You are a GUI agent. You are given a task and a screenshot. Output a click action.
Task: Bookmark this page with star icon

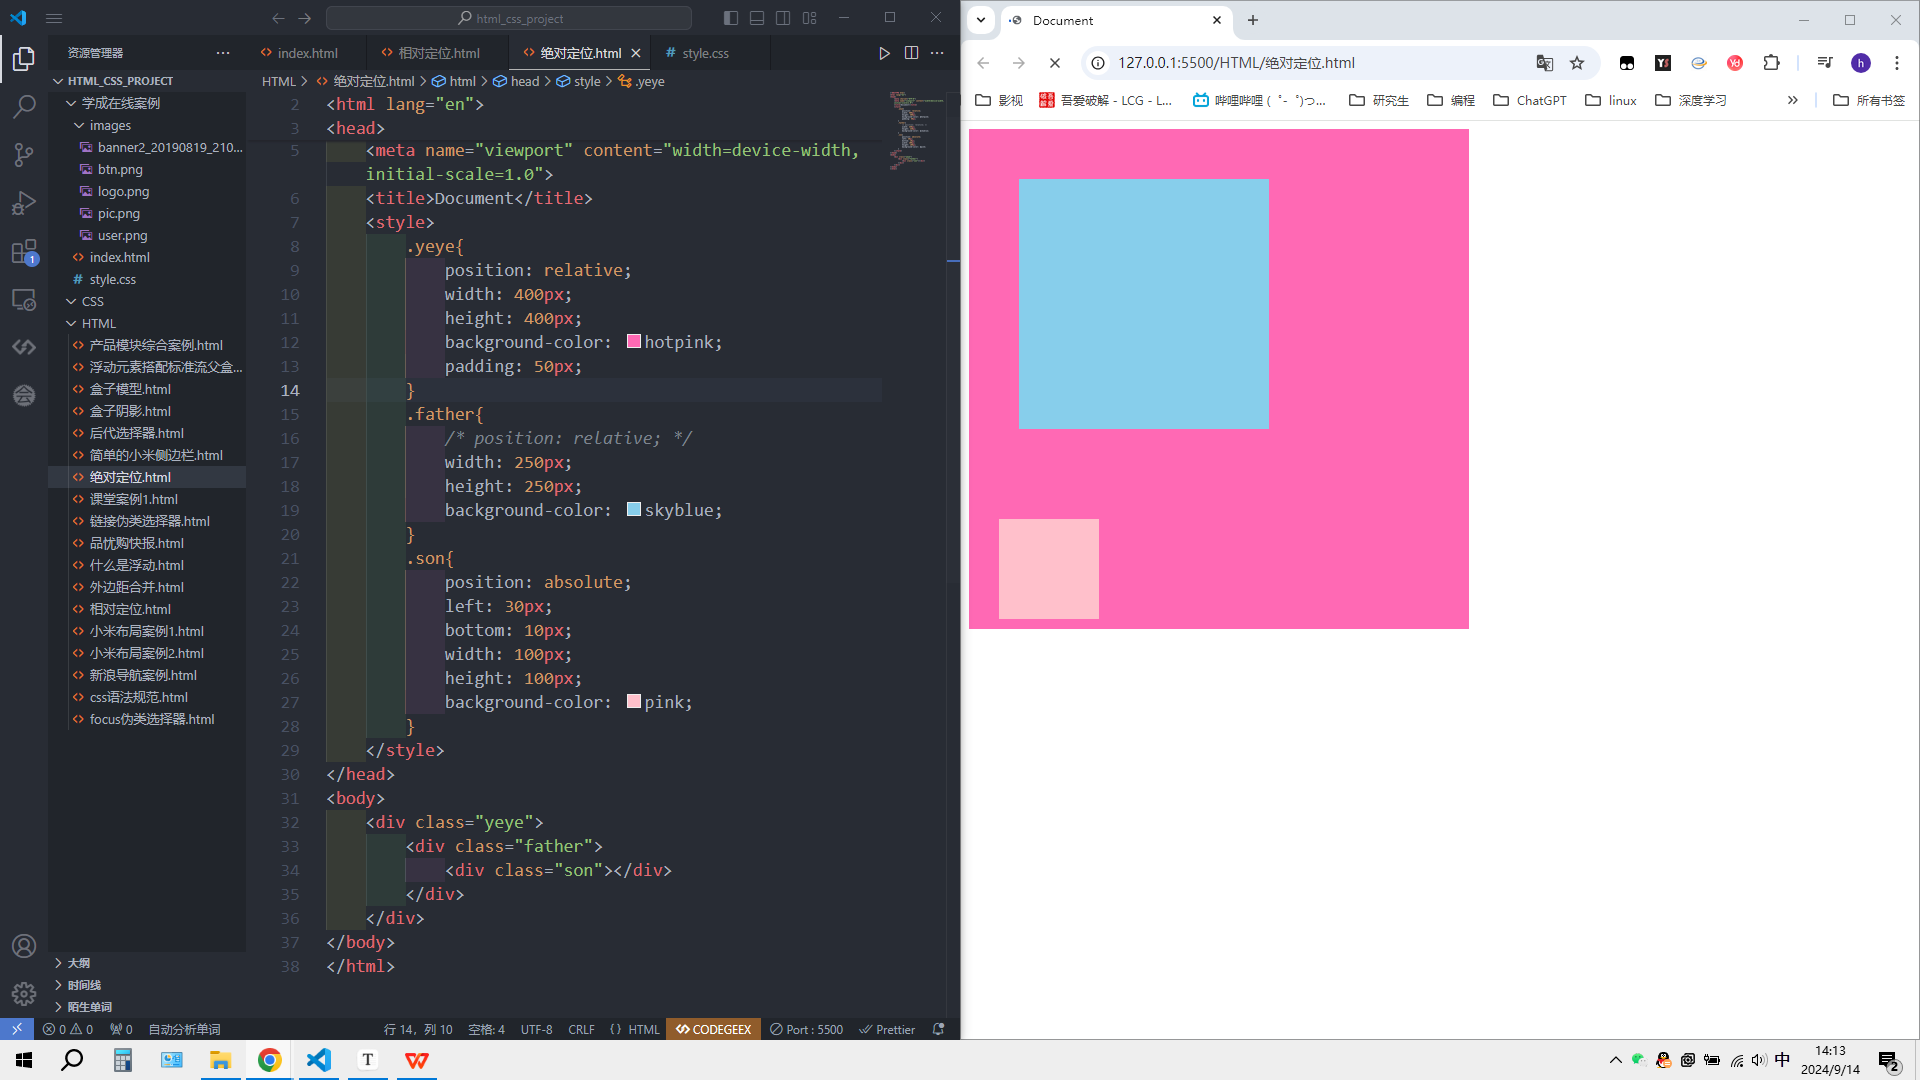click(1577, 63)
